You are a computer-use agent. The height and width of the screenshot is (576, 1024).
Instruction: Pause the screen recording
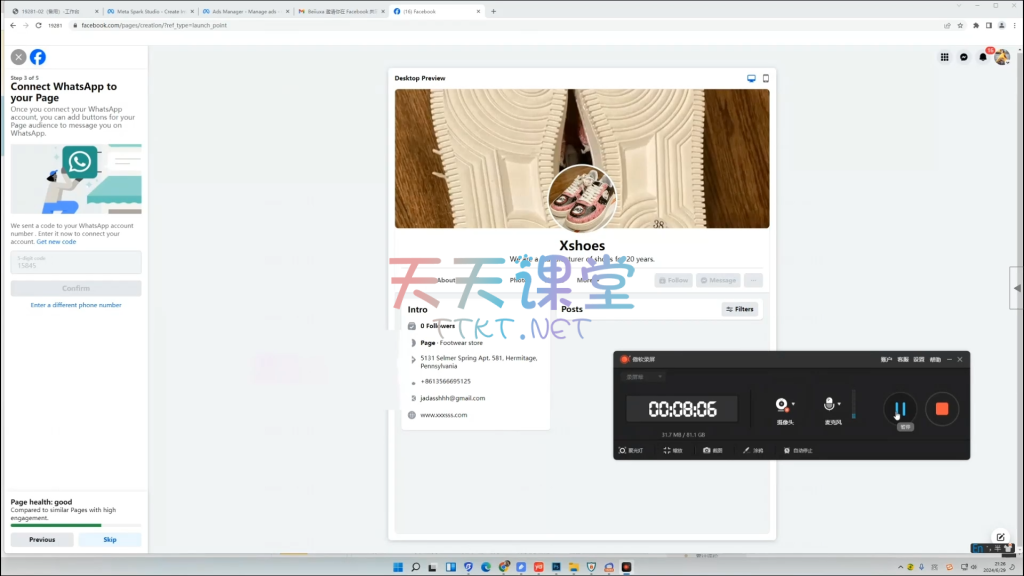pyautogui.click(x=900, y=408)
